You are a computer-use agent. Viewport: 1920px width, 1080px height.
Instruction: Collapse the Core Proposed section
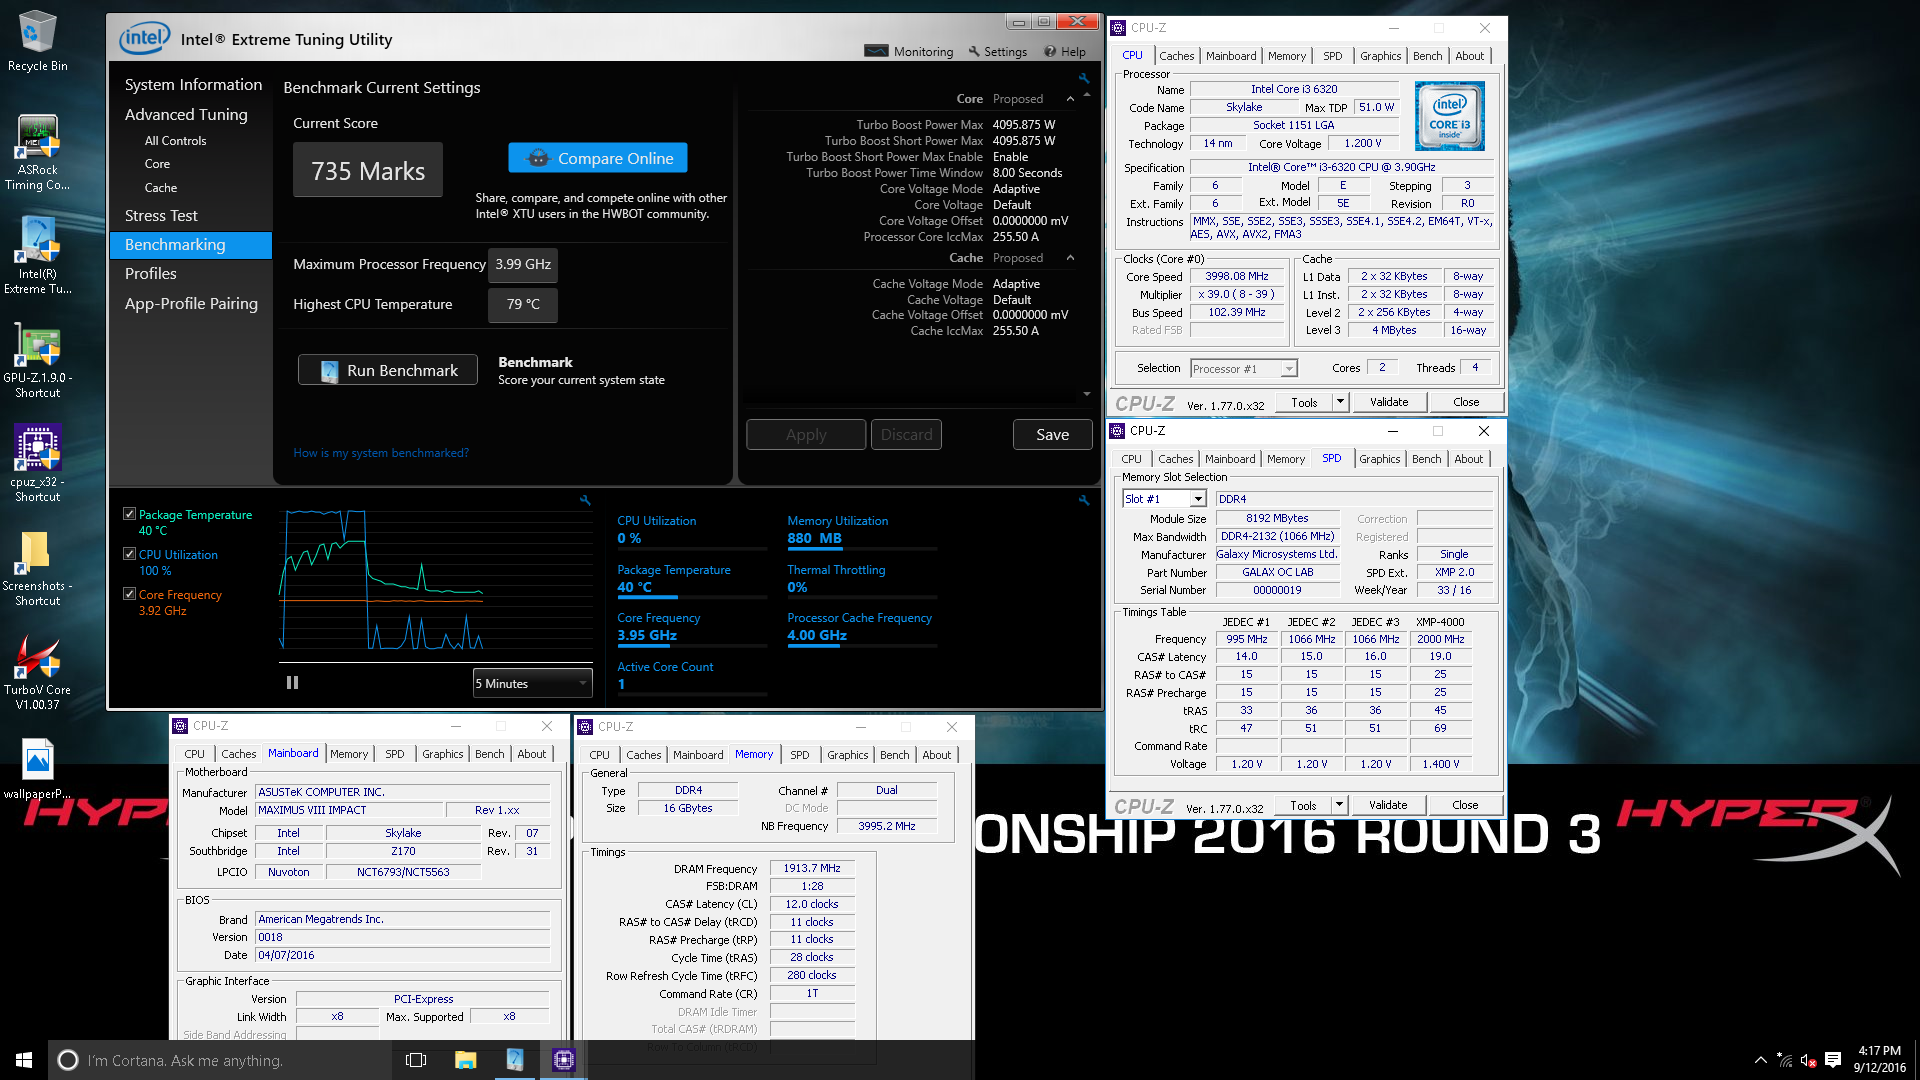coord(1071,99)
